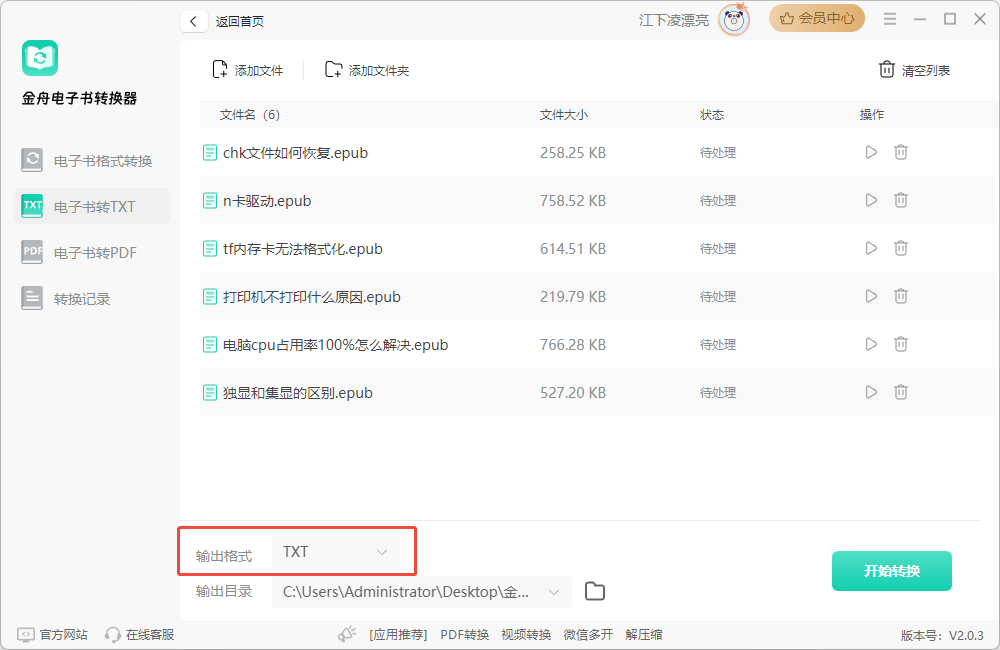
Task: Delete 打印机不打印什么原因.epub with trash icon
Action: tap(901, 296)
